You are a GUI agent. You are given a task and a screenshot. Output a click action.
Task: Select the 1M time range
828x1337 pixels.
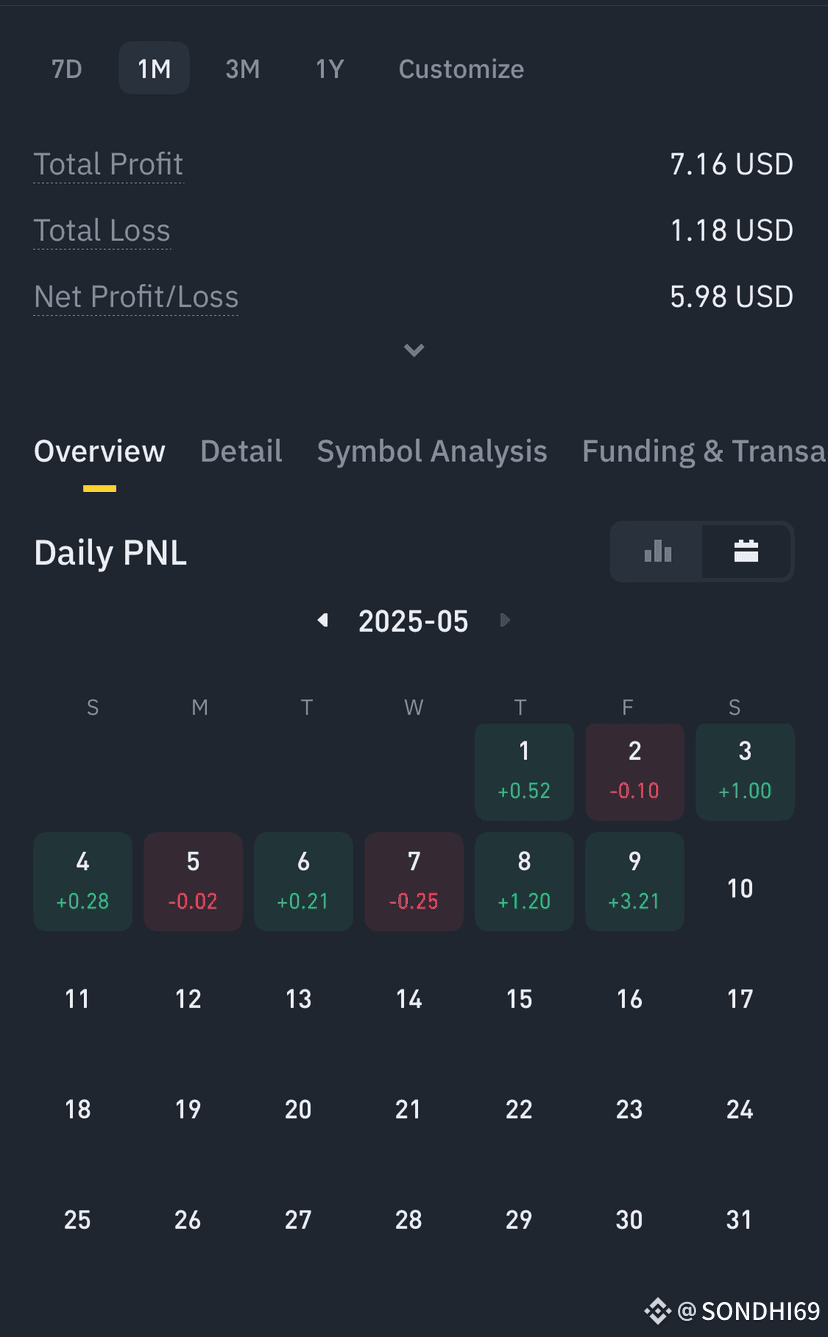[x=154, y=69]
